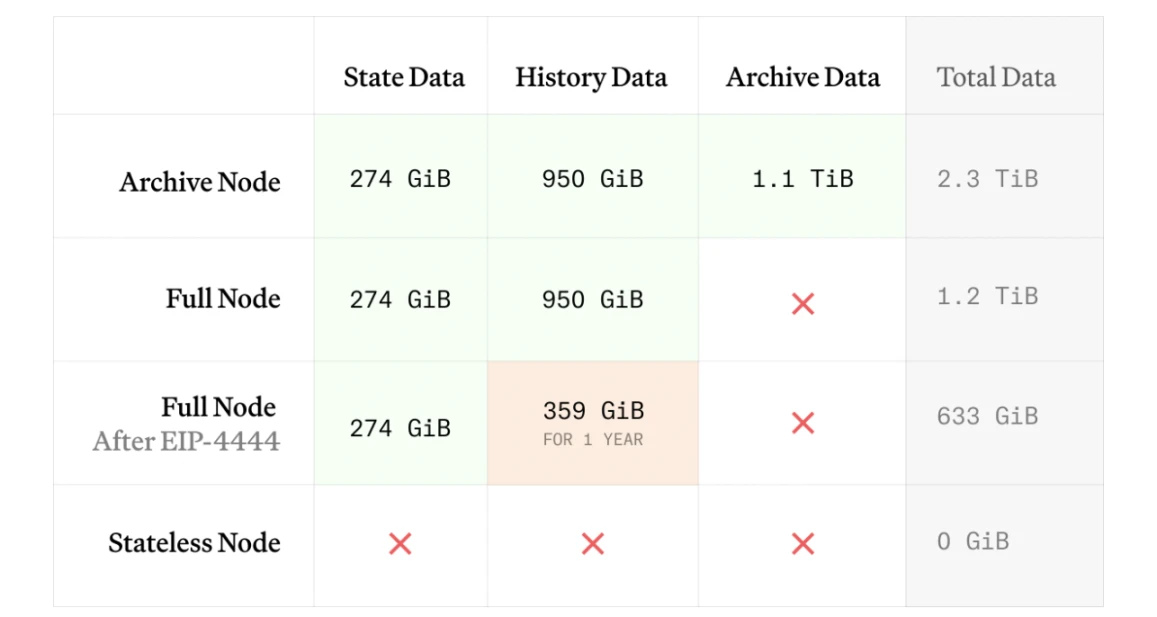The image size is (1157, 617).
Task: Click the Total Data column header
Action: [996, 78]
